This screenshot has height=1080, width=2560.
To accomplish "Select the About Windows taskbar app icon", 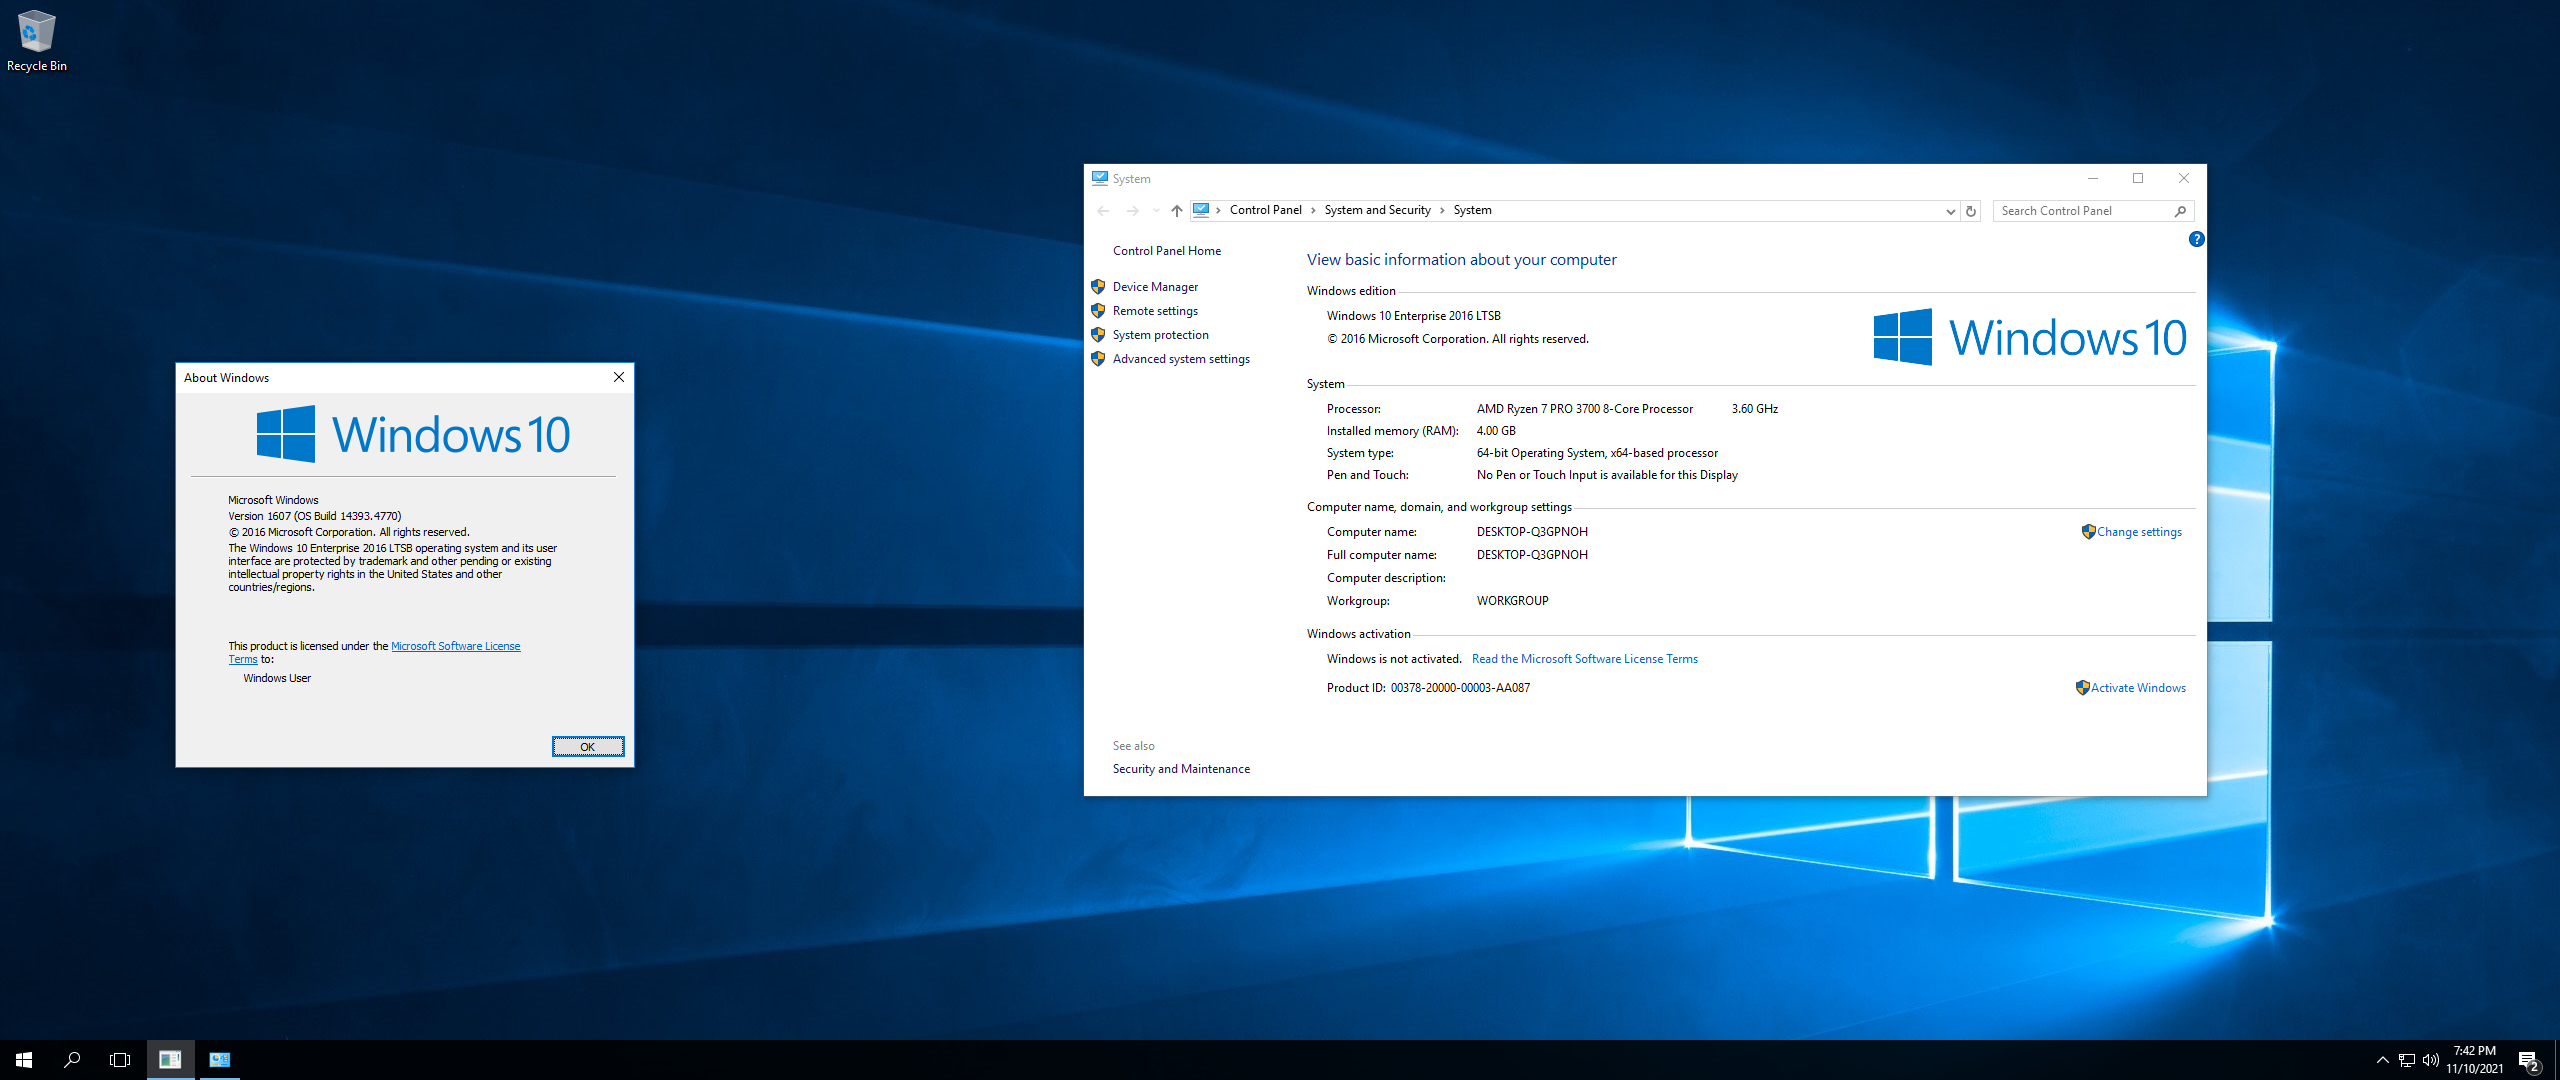I will (x=170, y=1060).
